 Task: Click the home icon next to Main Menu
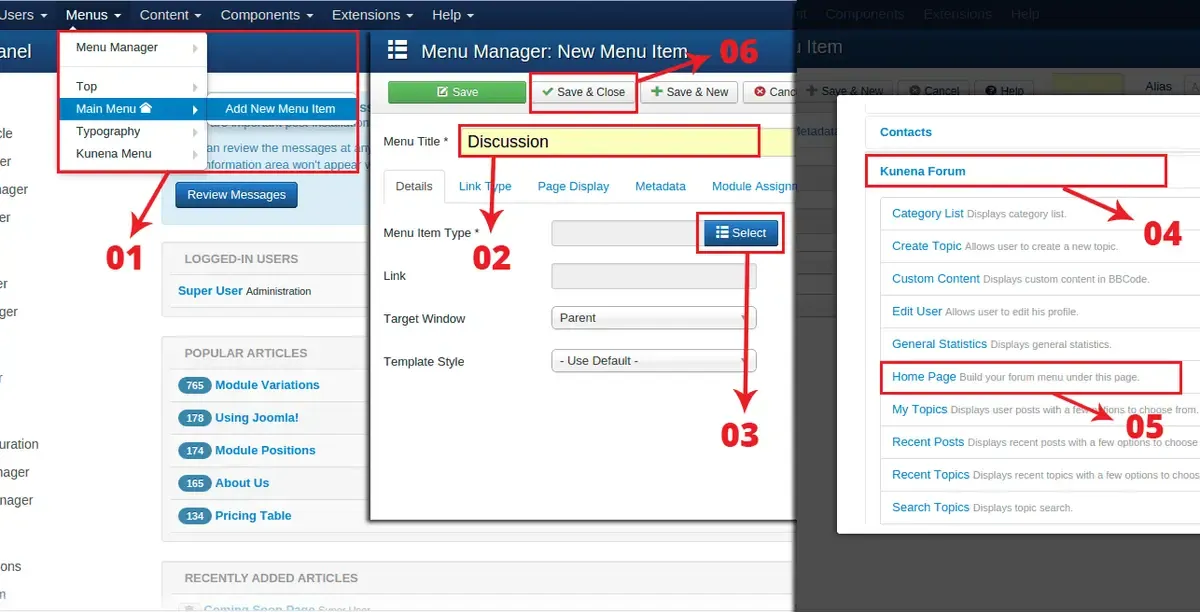click(146, 108)
